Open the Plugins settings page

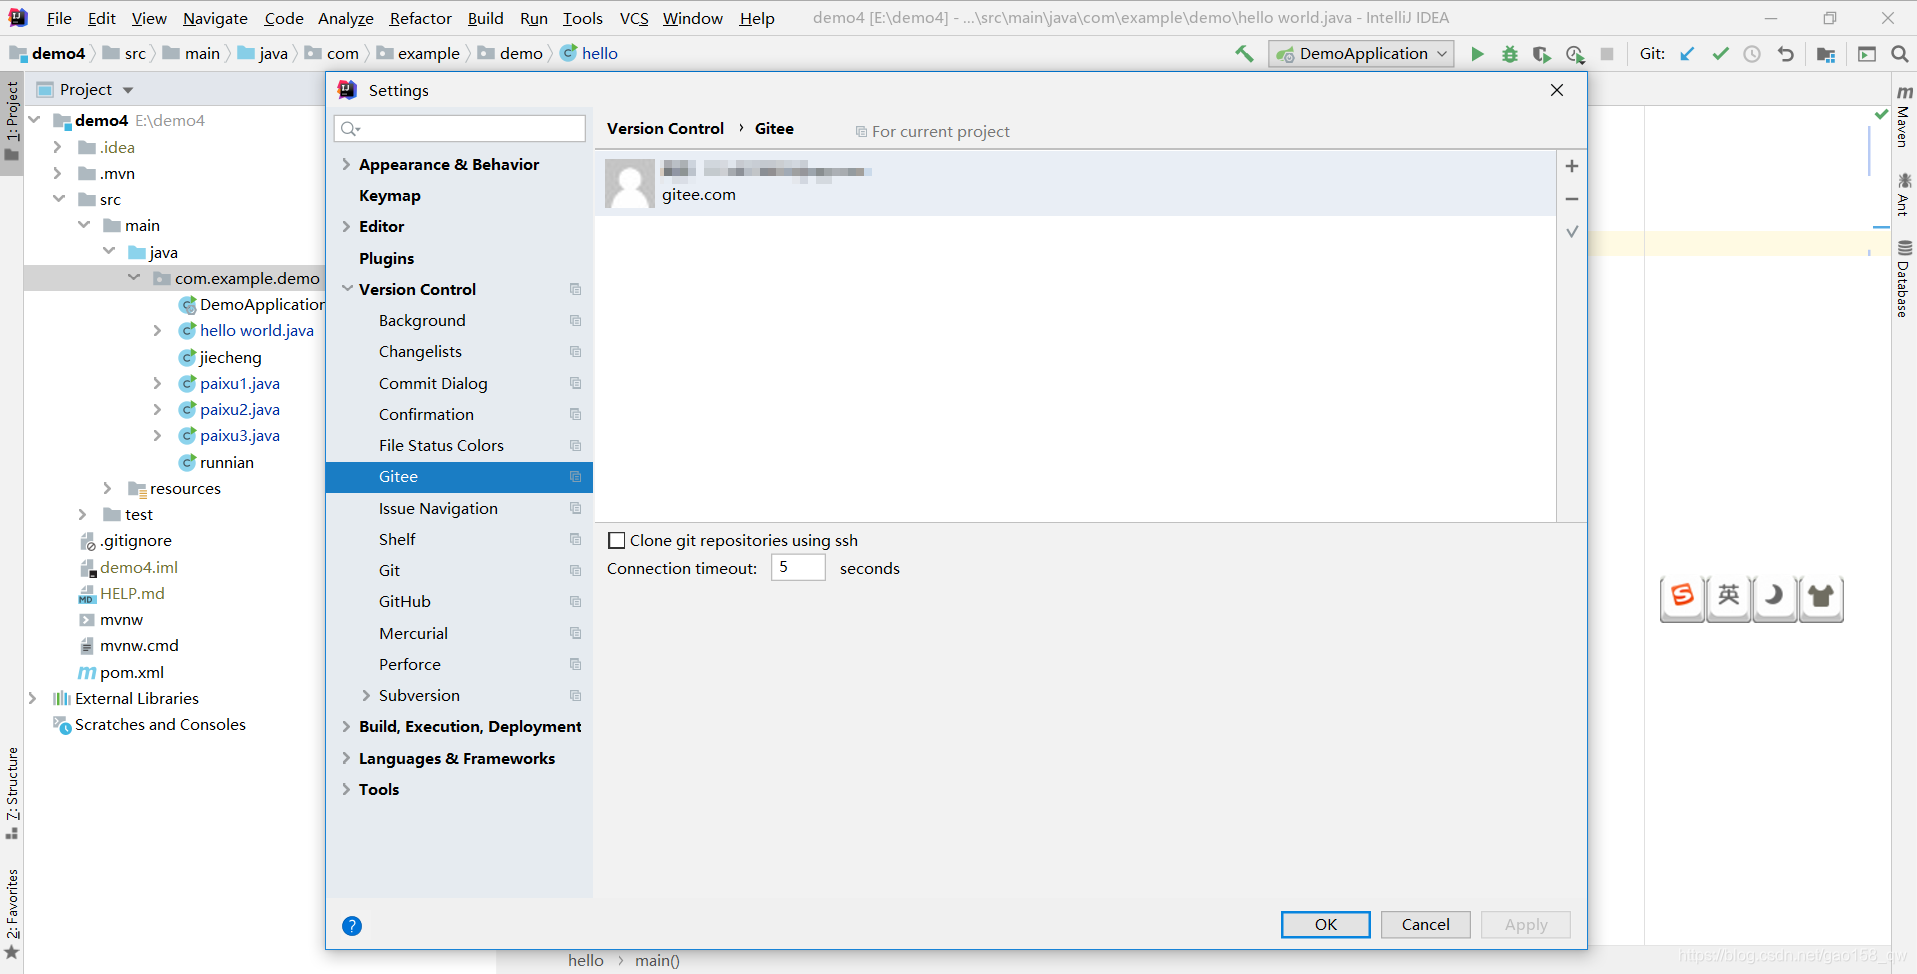point(386,259)
